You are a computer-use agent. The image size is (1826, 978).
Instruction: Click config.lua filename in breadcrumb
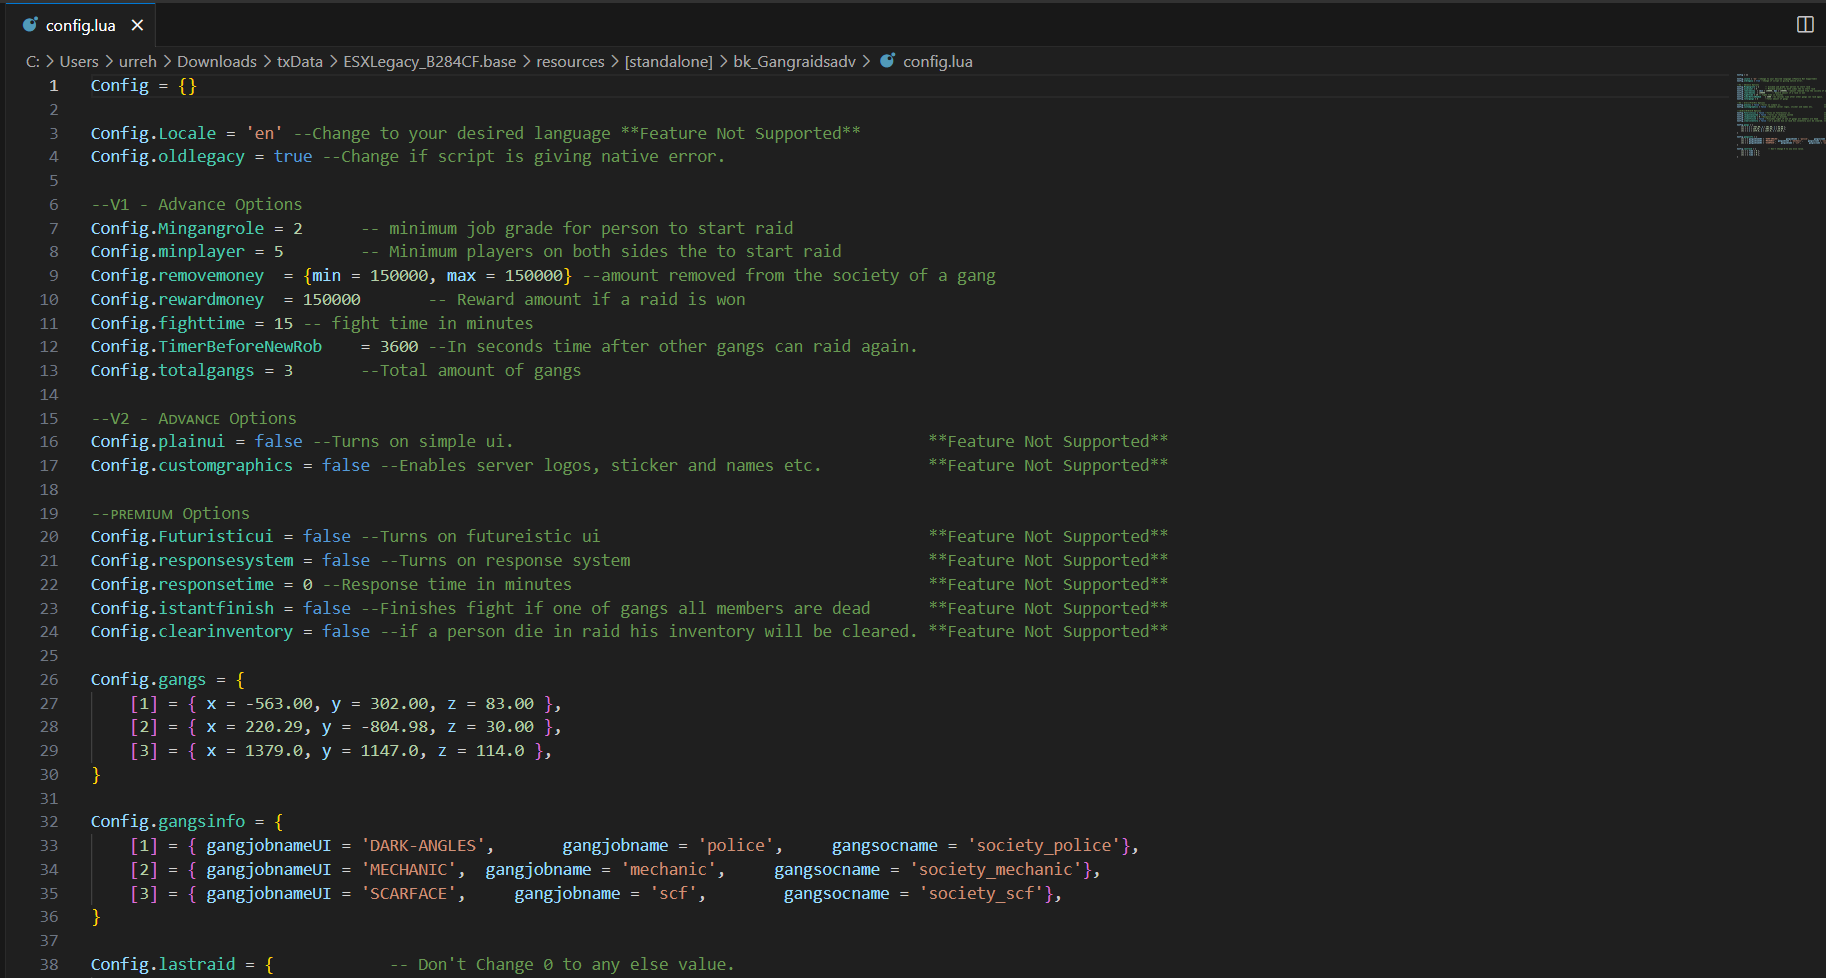click(x=937, y=61)
